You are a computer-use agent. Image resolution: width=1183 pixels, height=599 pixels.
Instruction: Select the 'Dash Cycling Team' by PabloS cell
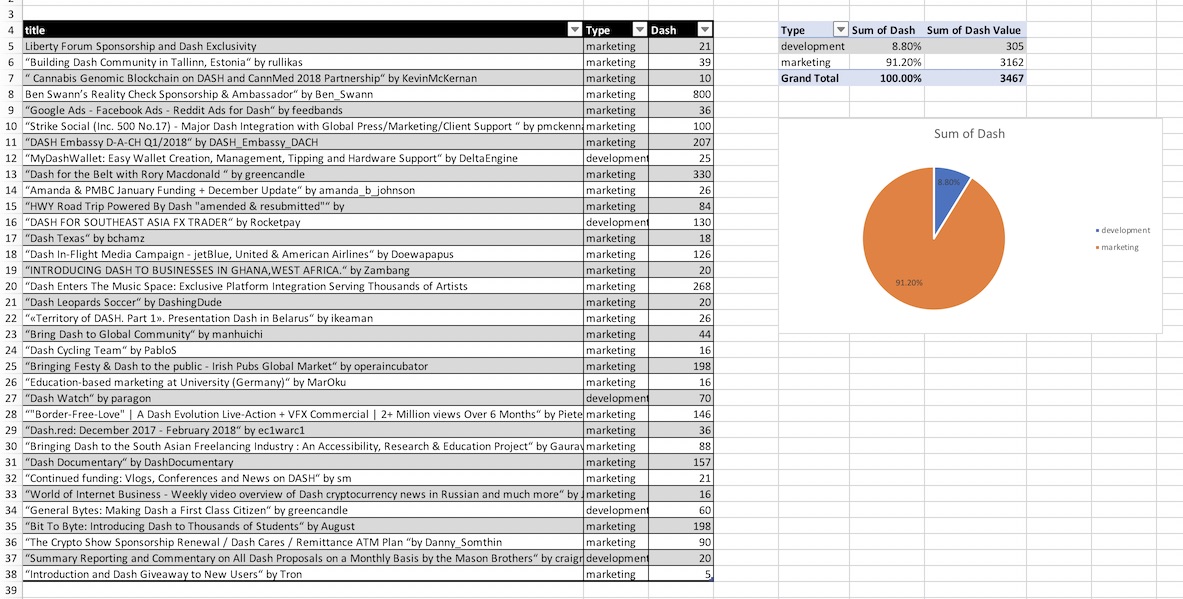pyautogui.click(x=303, y=350)
